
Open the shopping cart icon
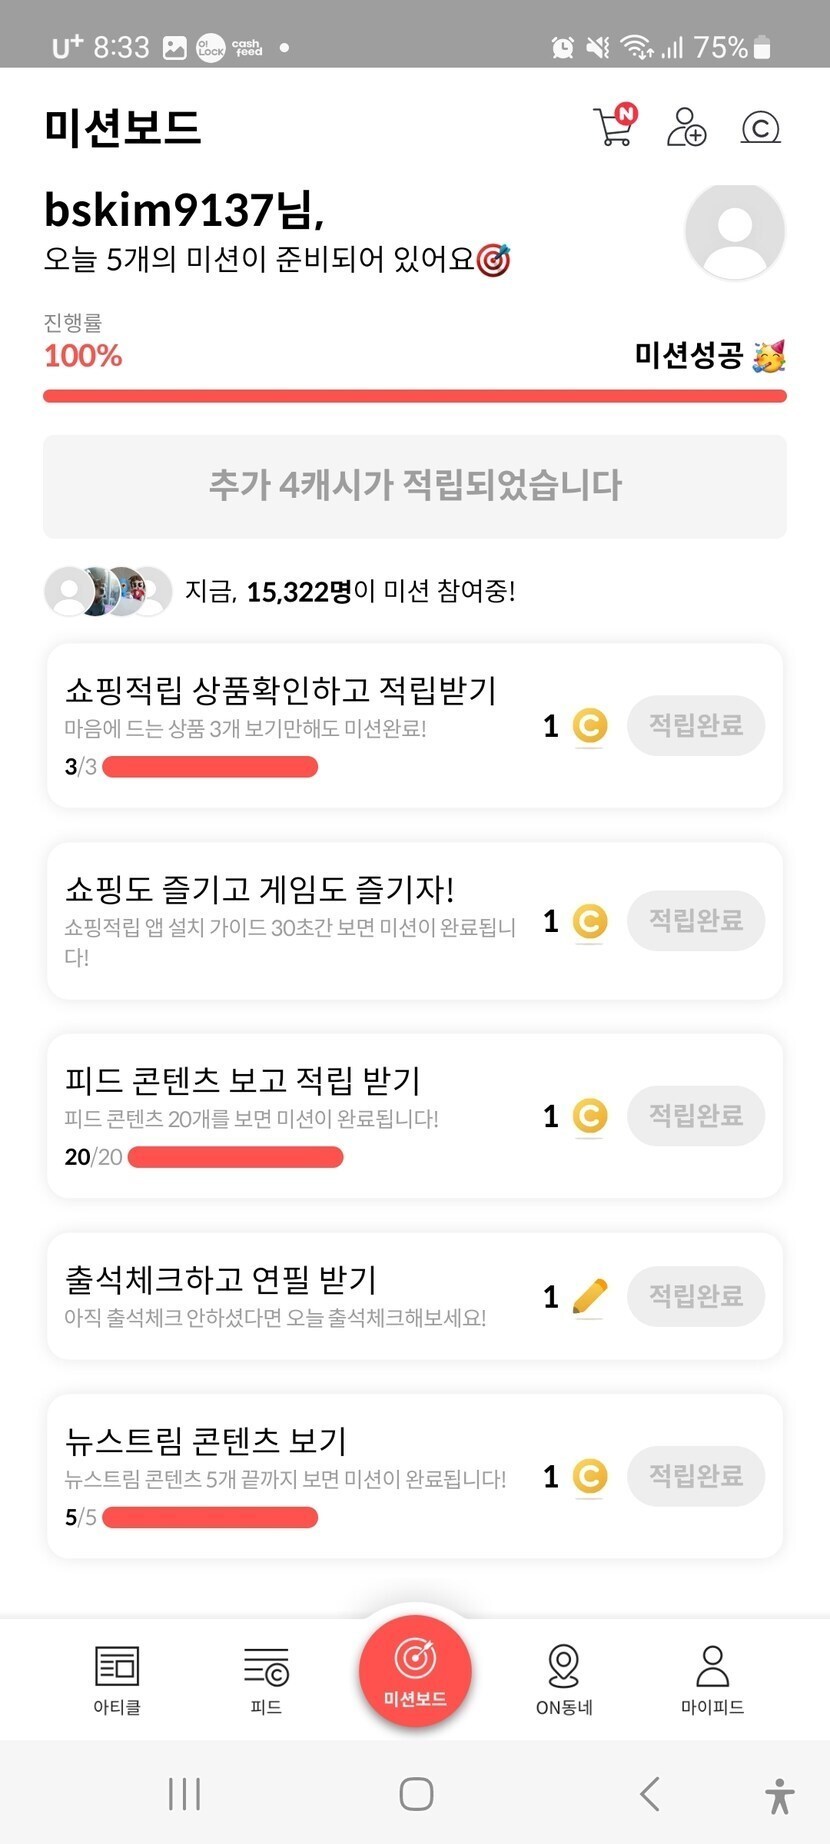tap(614, 127)
